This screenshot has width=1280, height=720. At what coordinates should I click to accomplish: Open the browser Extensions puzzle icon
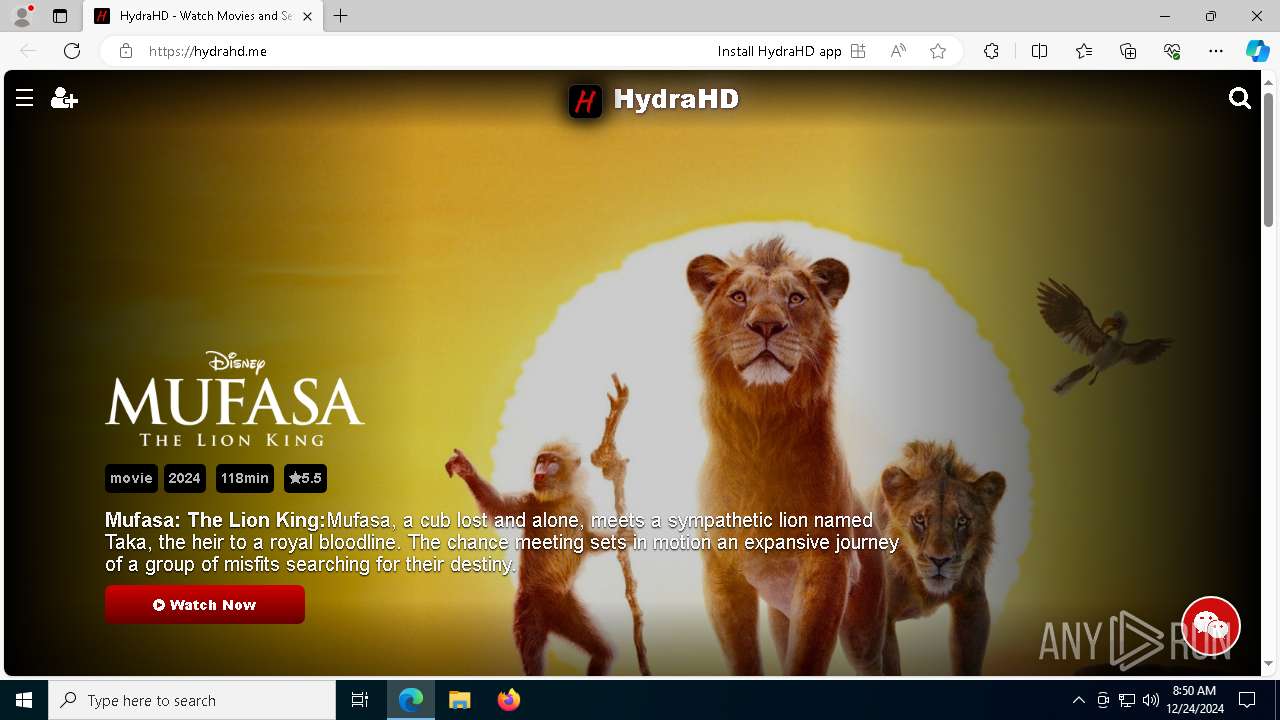991,51
